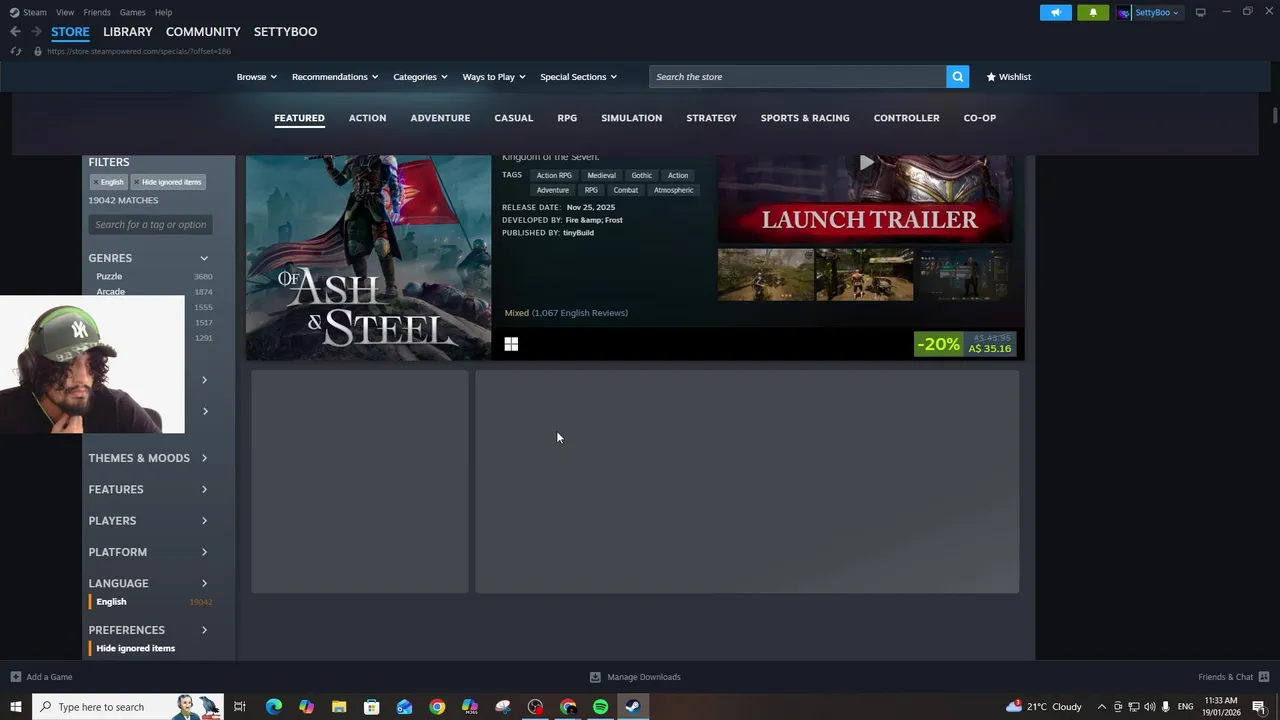Expand the Features filter section
Screen dimensions: 1280x720
click(148, 489)
